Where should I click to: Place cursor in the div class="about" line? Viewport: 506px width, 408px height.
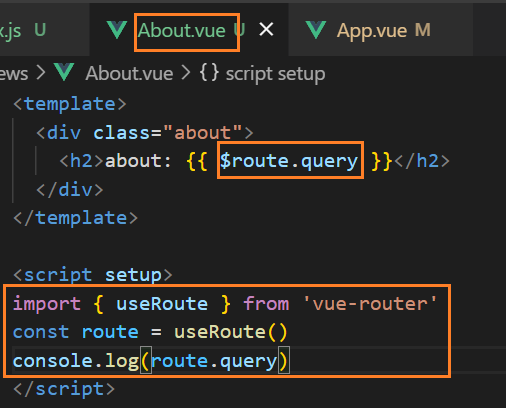(145, 133)
